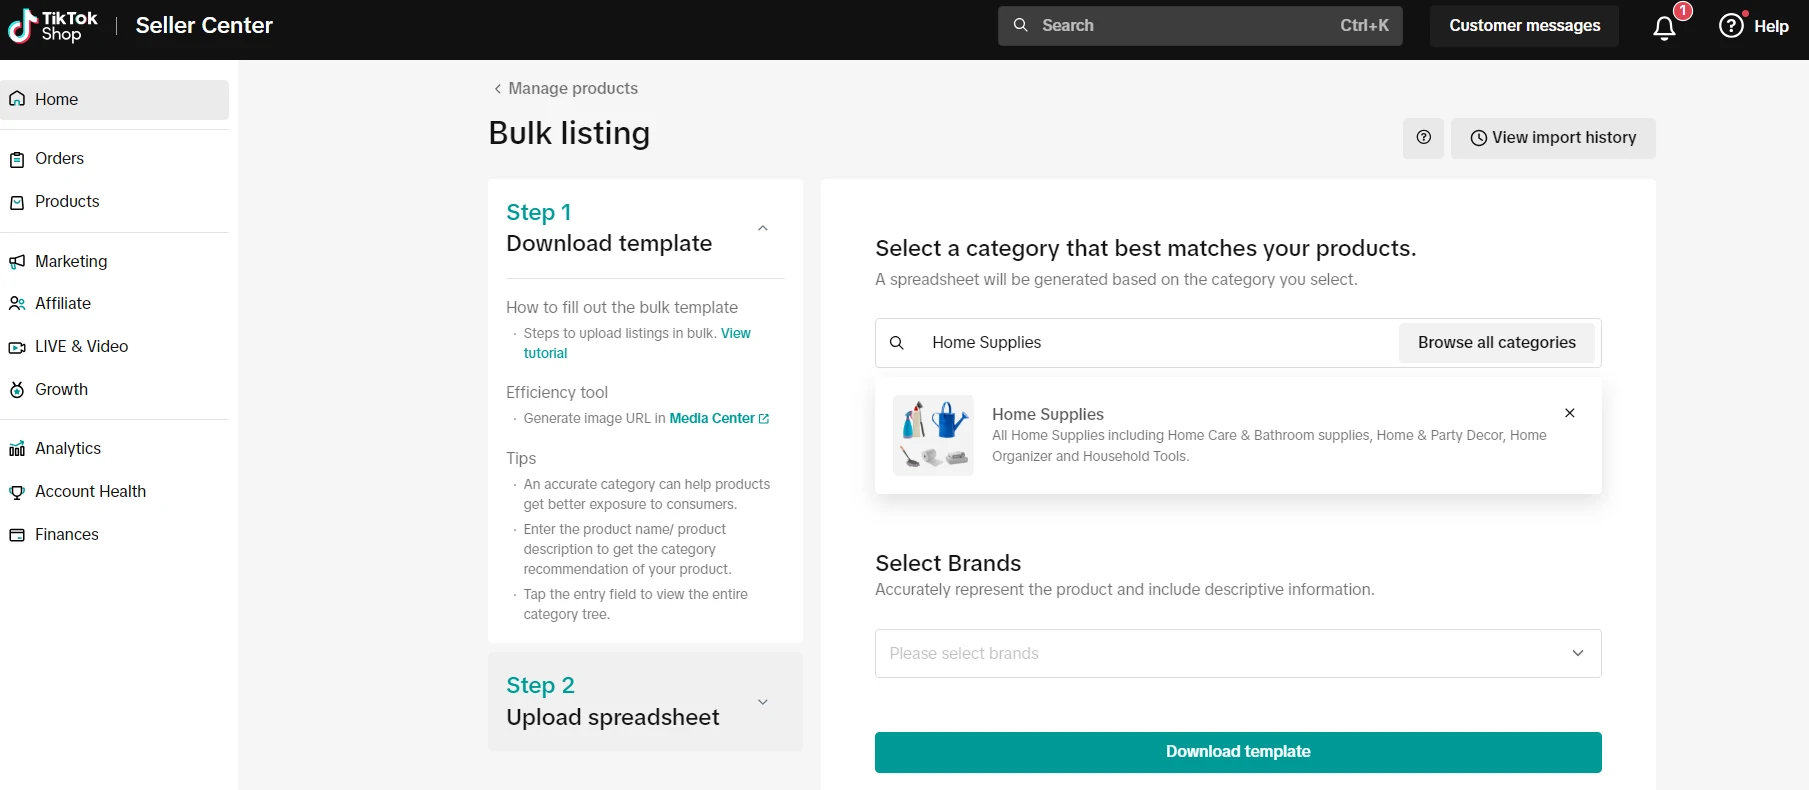This screenshot has width=1809, height=790.
Task: Navigate to Analytics in the sidebar
Action: (67, 449)
